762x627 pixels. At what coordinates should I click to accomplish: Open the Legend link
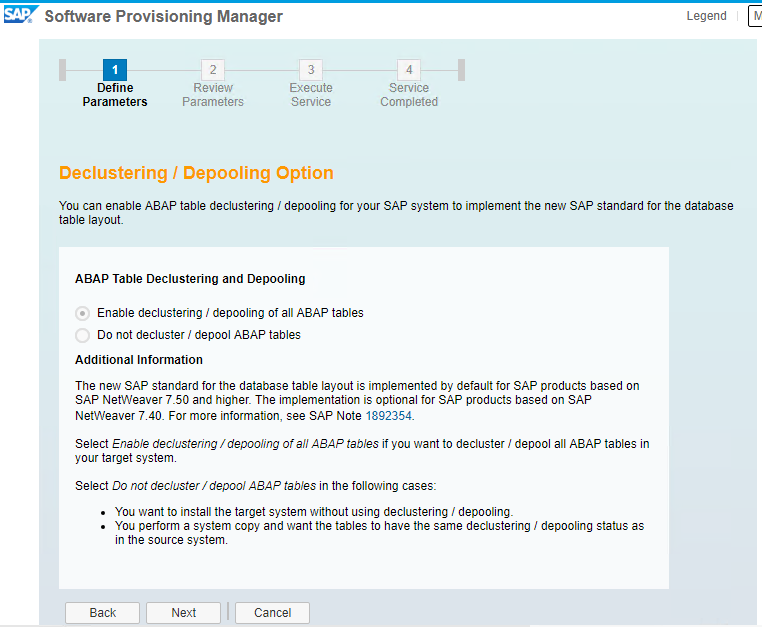(706, 16)
